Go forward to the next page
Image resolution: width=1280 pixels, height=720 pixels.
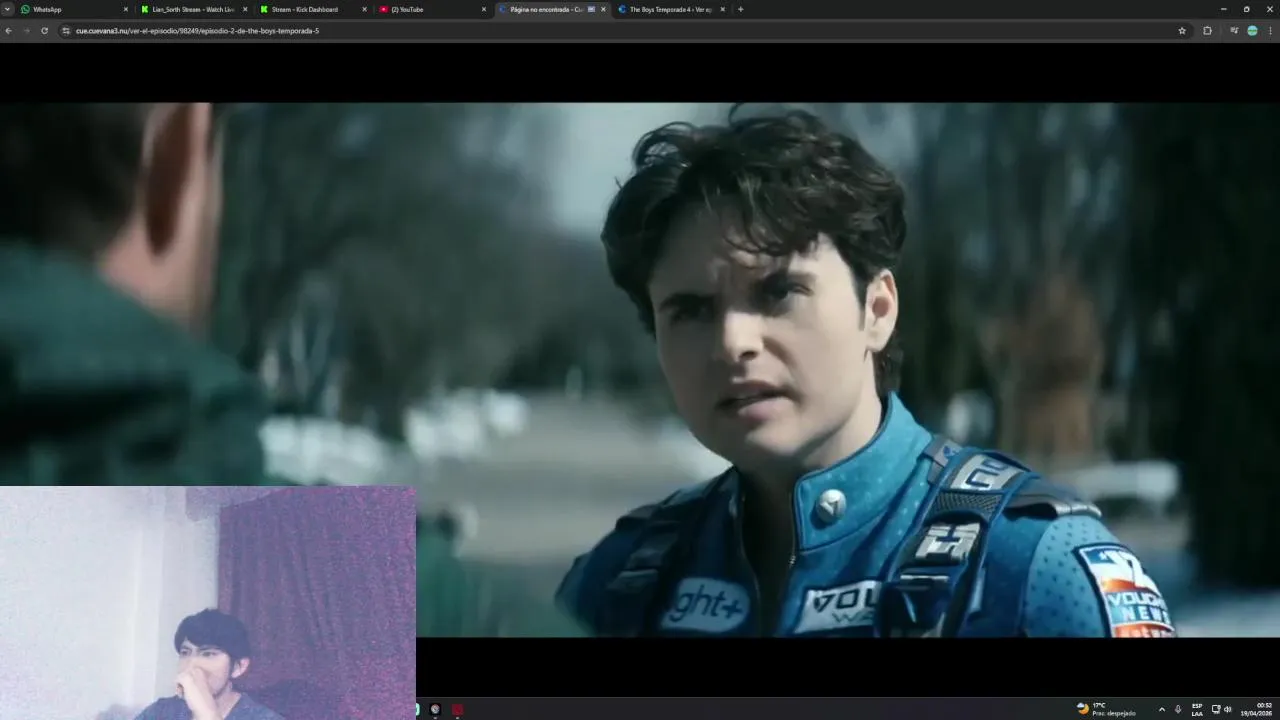[x=26, y=31]
